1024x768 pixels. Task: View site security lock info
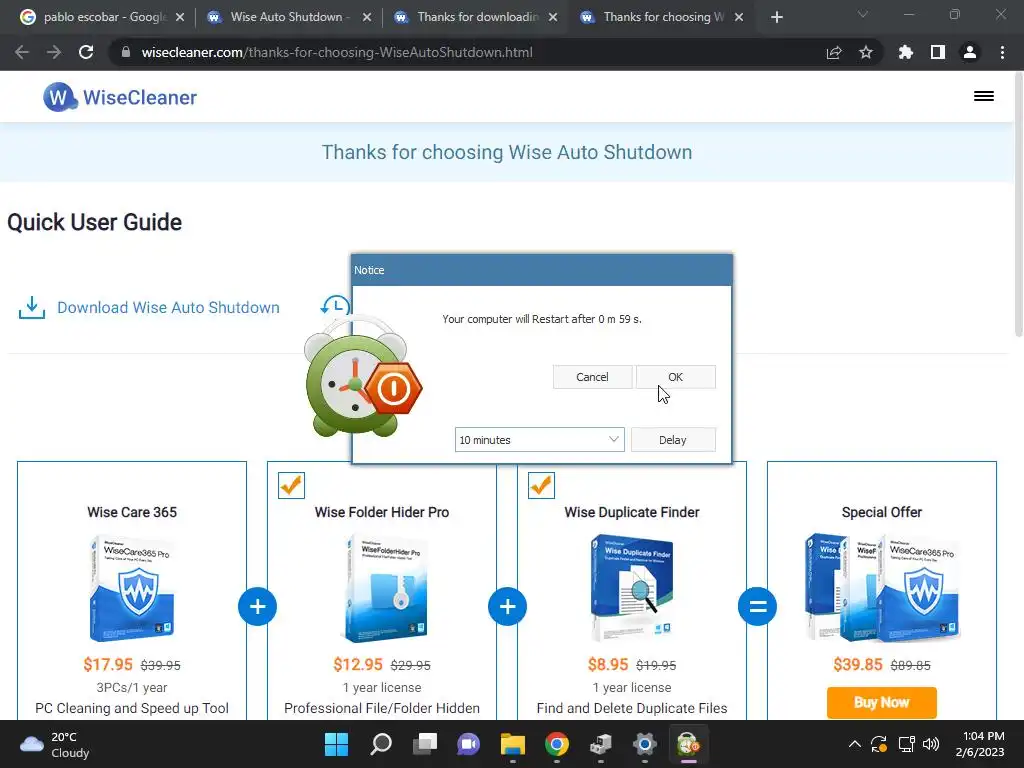[x=126, y=52]
